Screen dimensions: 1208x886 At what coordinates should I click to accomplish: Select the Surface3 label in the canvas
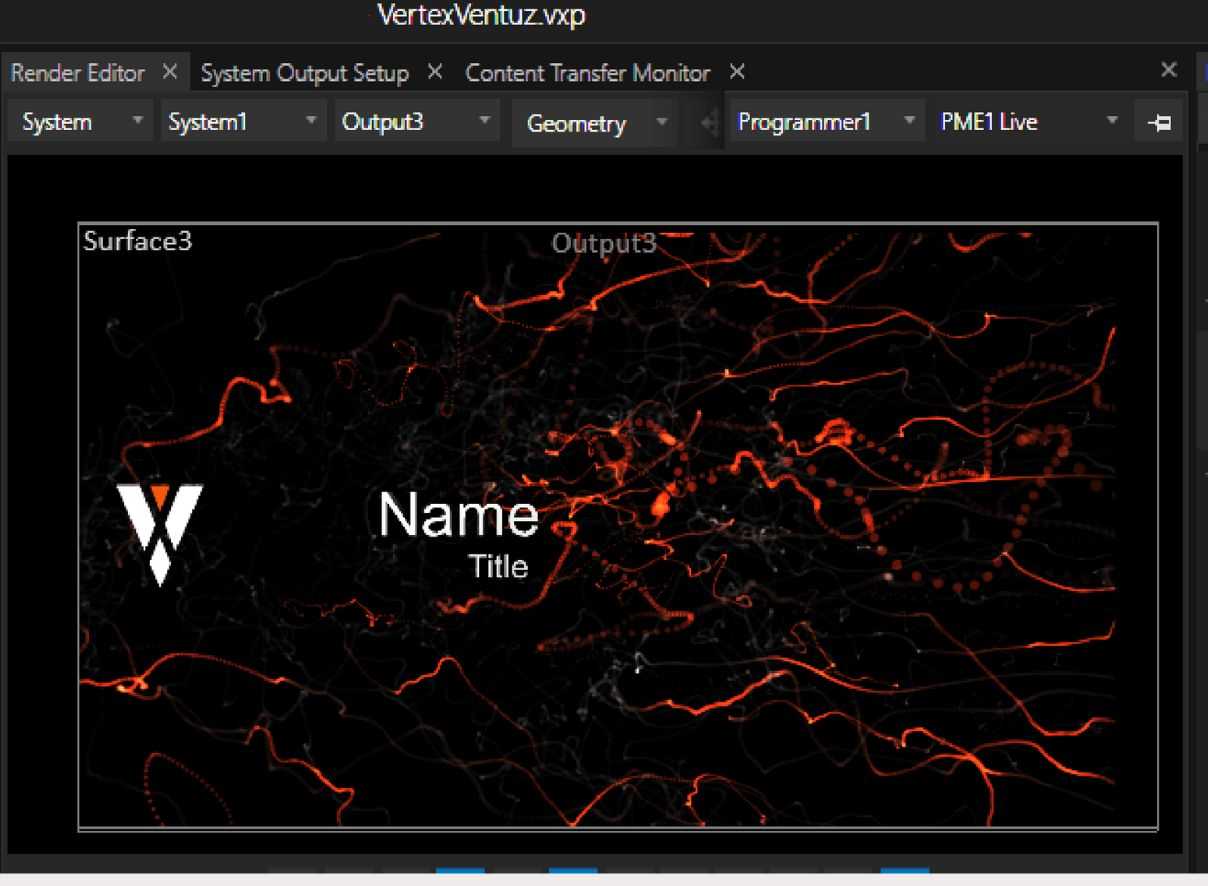[138, 241]
